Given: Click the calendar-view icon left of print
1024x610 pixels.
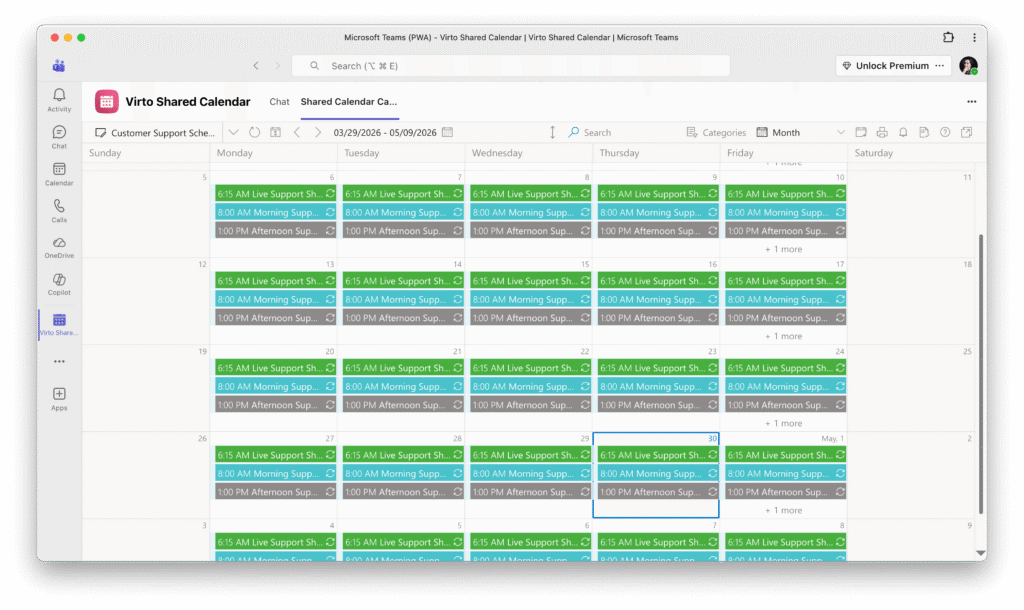Looking at the screenshot, I should click(861, 132).
